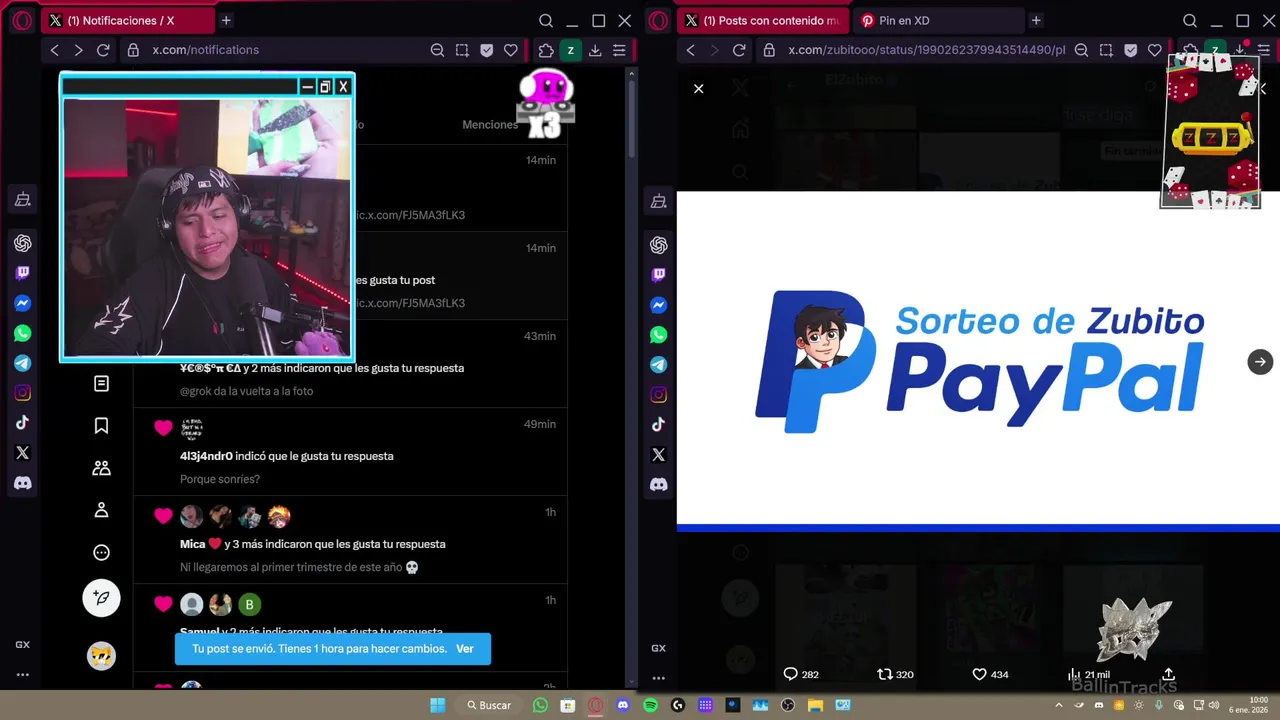Viewport: 1280px width, 720px height.
Task: Reply to the PayPal giveaway post
Action: pos(790,674)
